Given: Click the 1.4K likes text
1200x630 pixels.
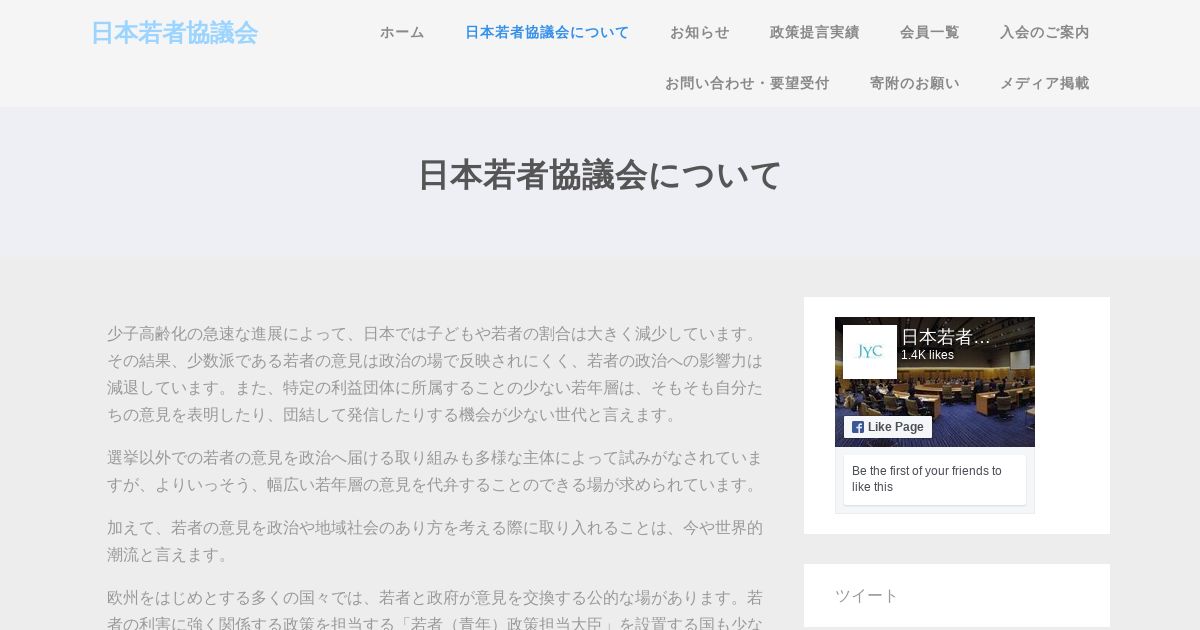Looking at the screenshot, I should [x=927, y=355].
